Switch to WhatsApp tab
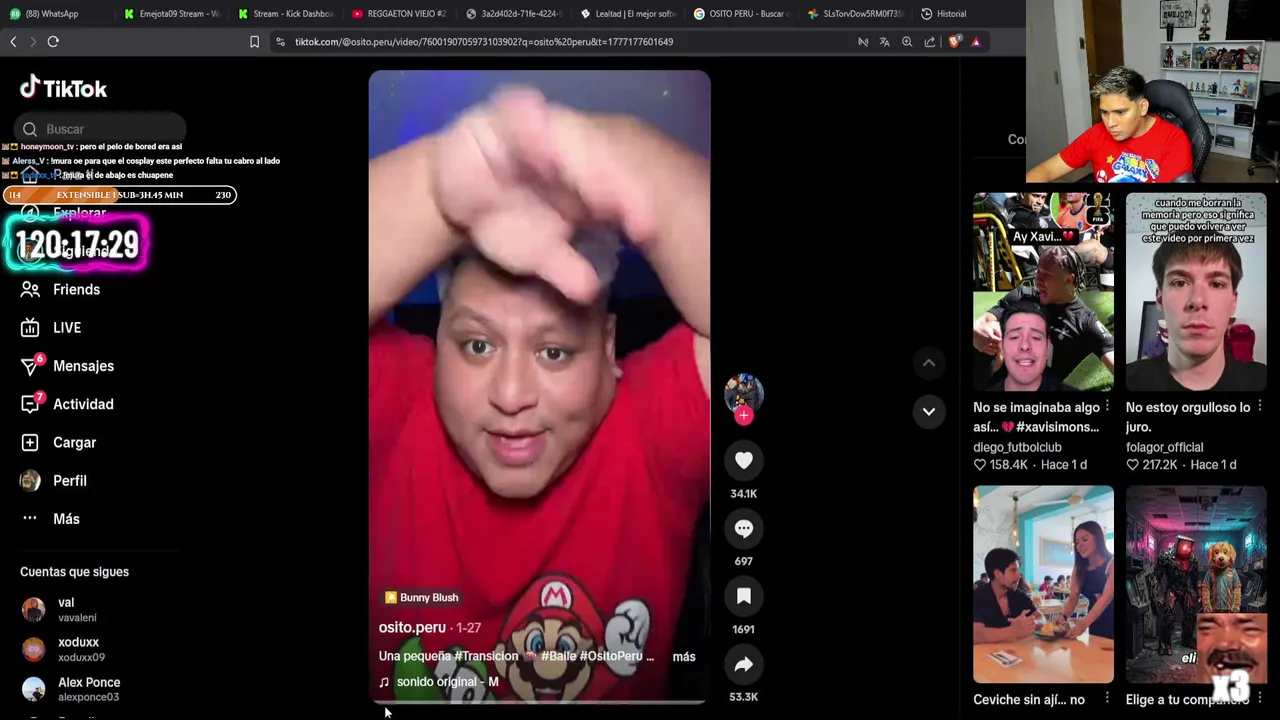 (52, 14)
